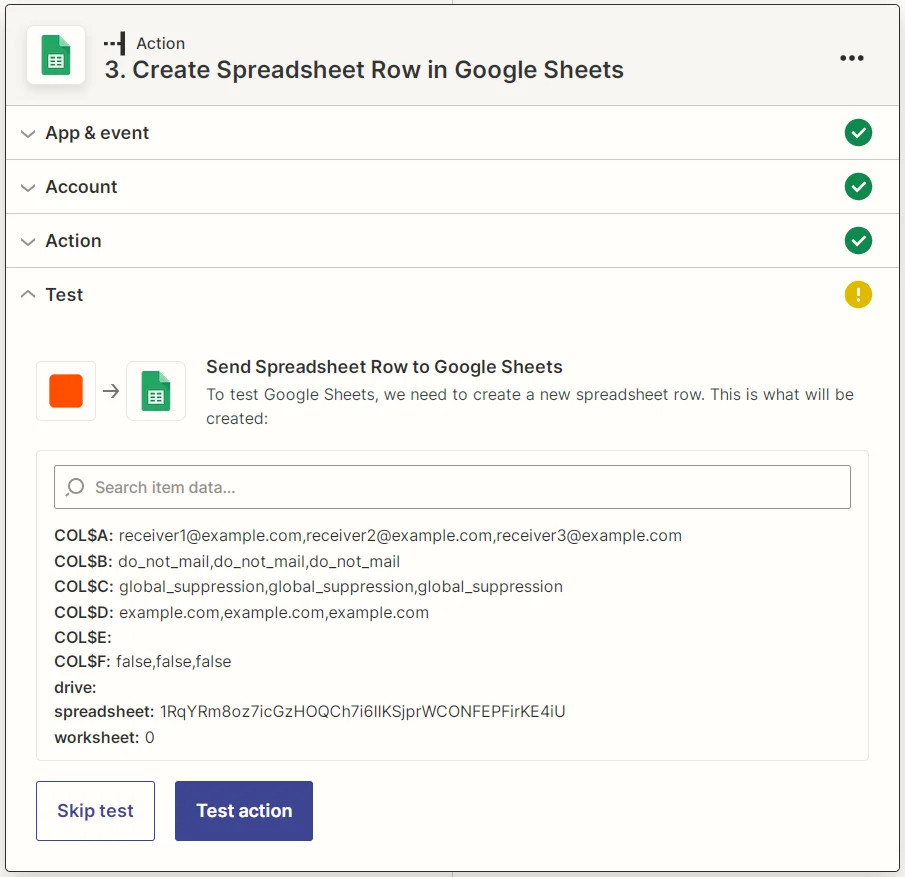Open the three-dot step options menu
Image resolution: width=905 pixels, height=877 pixels.
tap(852, 57)
